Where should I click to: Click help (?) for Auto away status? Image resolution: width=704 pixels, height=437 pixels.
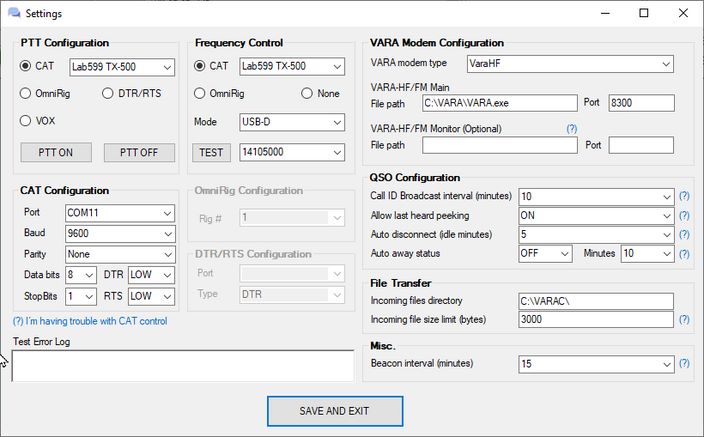684,254
